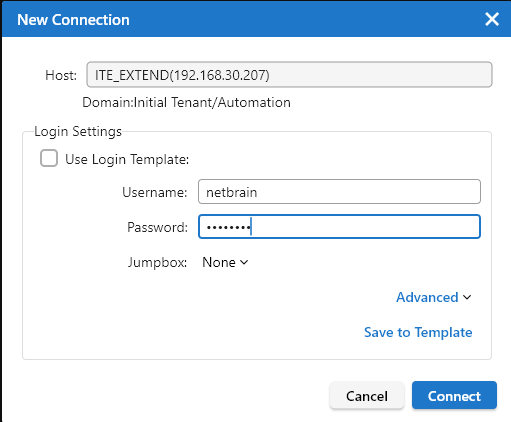
Task: Expand the Advanced settings link
Action: [x=433, y=297]
